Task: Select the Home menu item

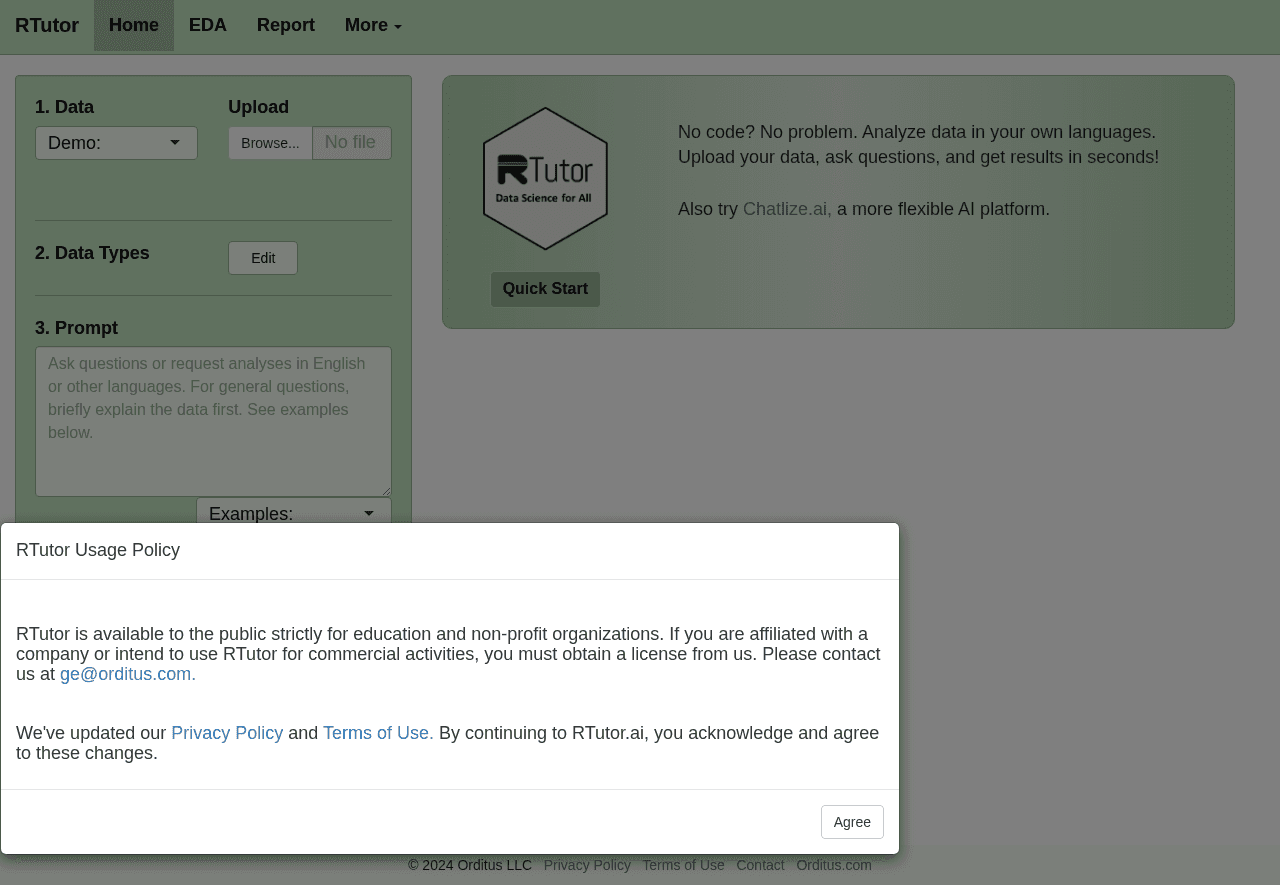Action: point(133,25)
